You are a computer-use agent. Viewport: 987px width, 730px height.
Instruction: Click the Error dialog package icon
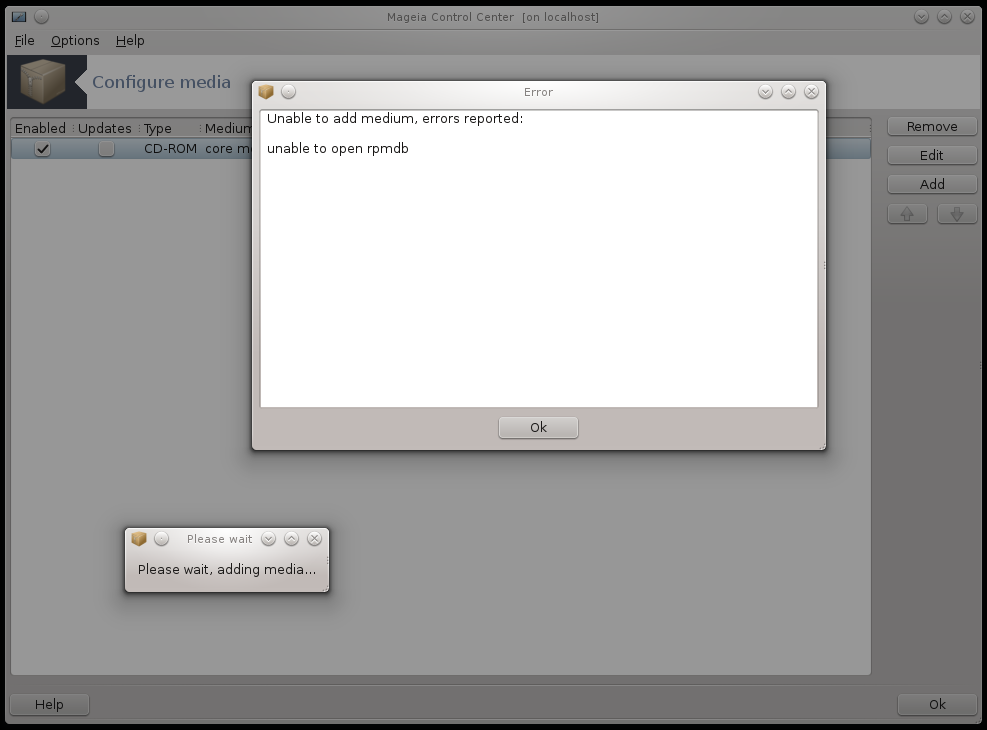tap(266, 92)
